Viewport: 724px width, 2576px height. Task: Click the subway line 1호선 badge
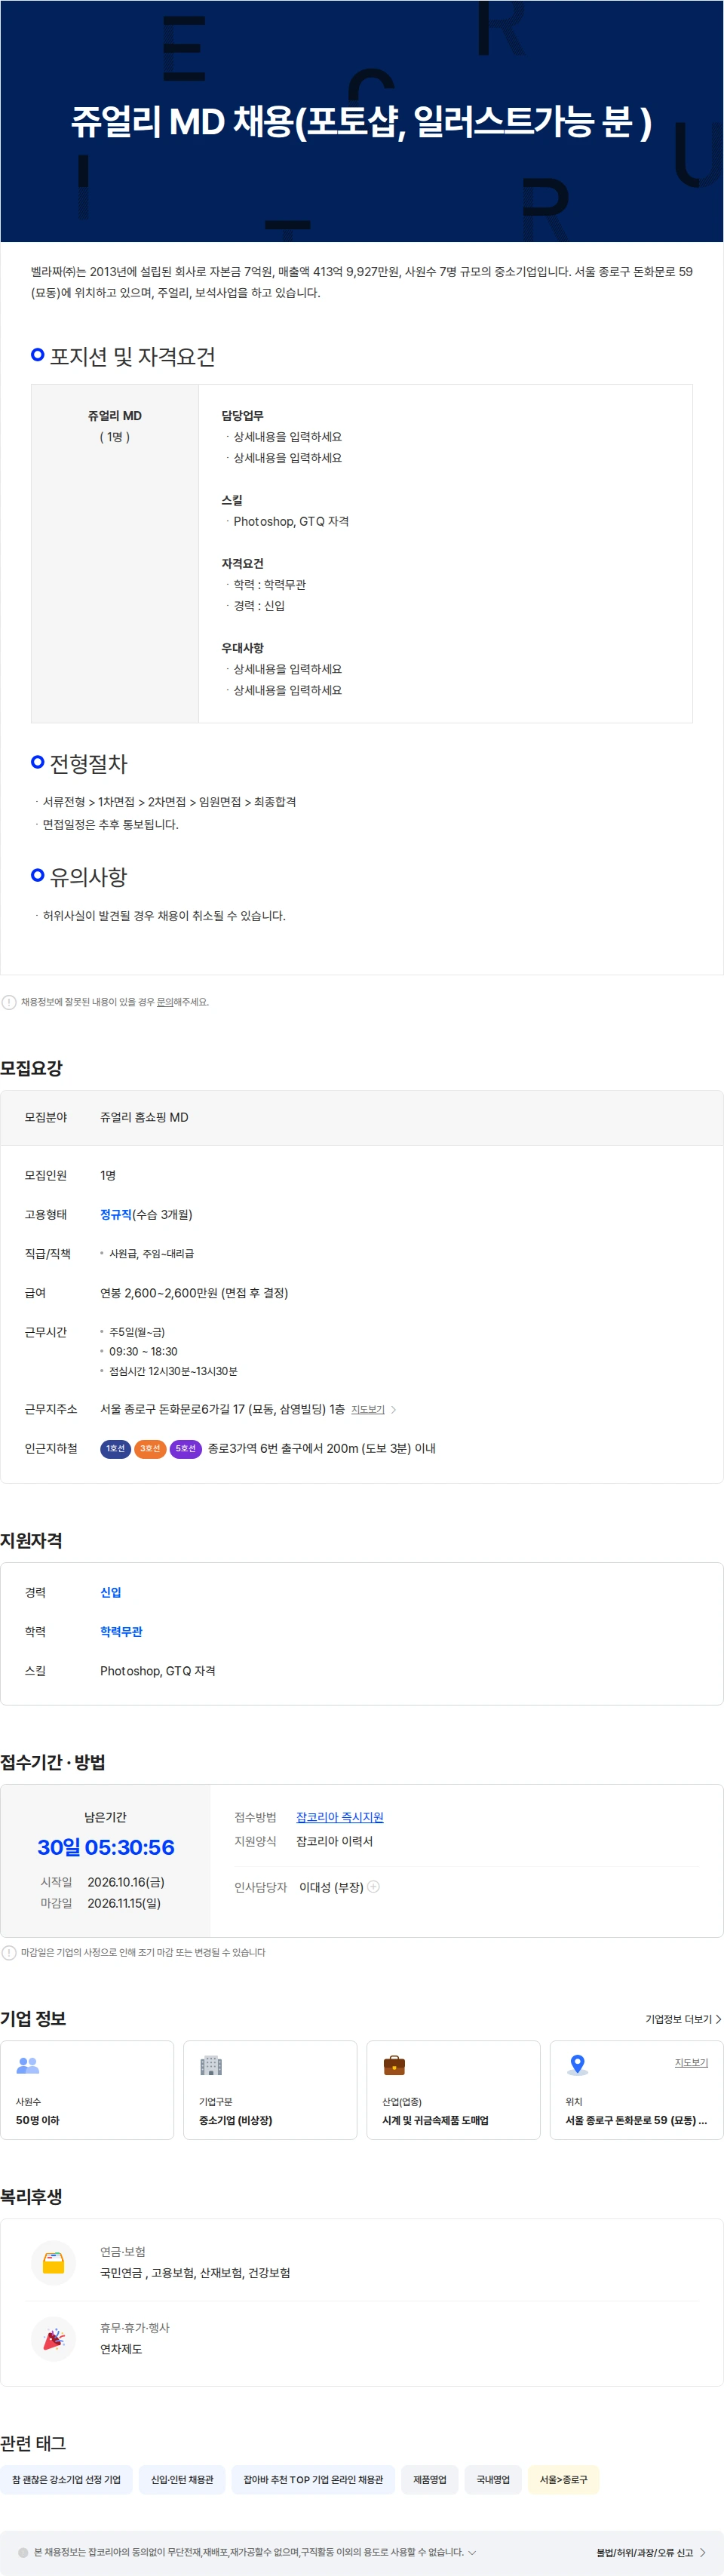point(115,1449)
